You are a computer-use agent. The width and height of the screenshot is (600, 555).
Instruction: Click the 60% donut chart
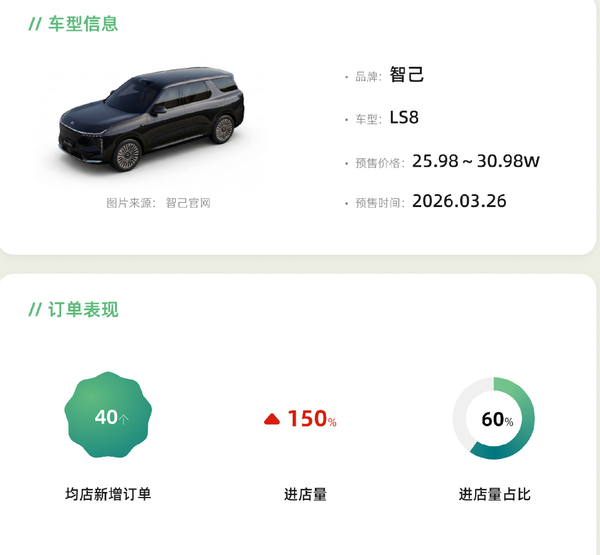click(x=494, y=419)
